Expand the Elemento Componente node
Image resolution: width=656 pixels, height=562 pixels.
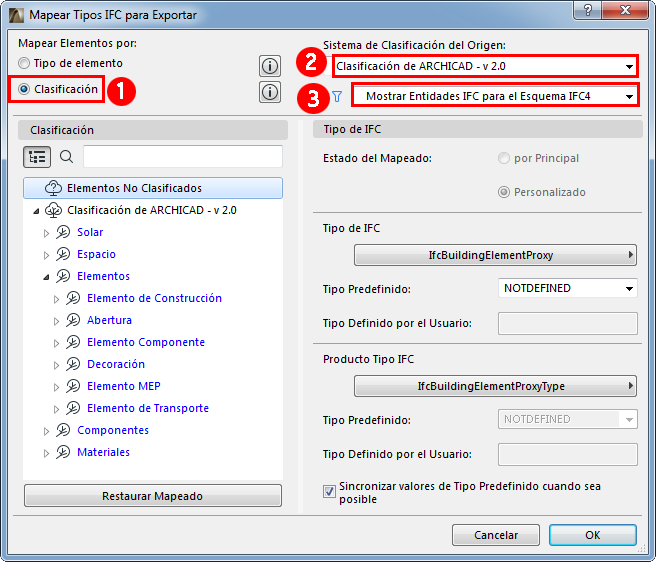click(x=56, y=343)
